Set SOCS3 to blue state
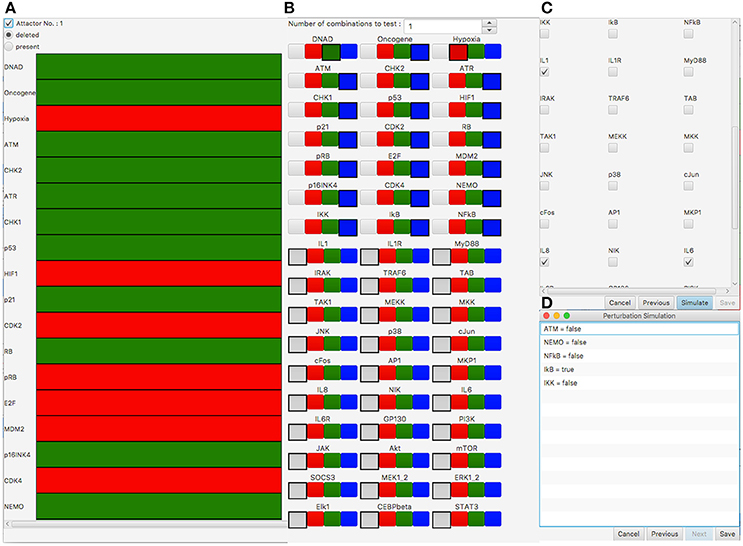 click(x=349, y=490)
